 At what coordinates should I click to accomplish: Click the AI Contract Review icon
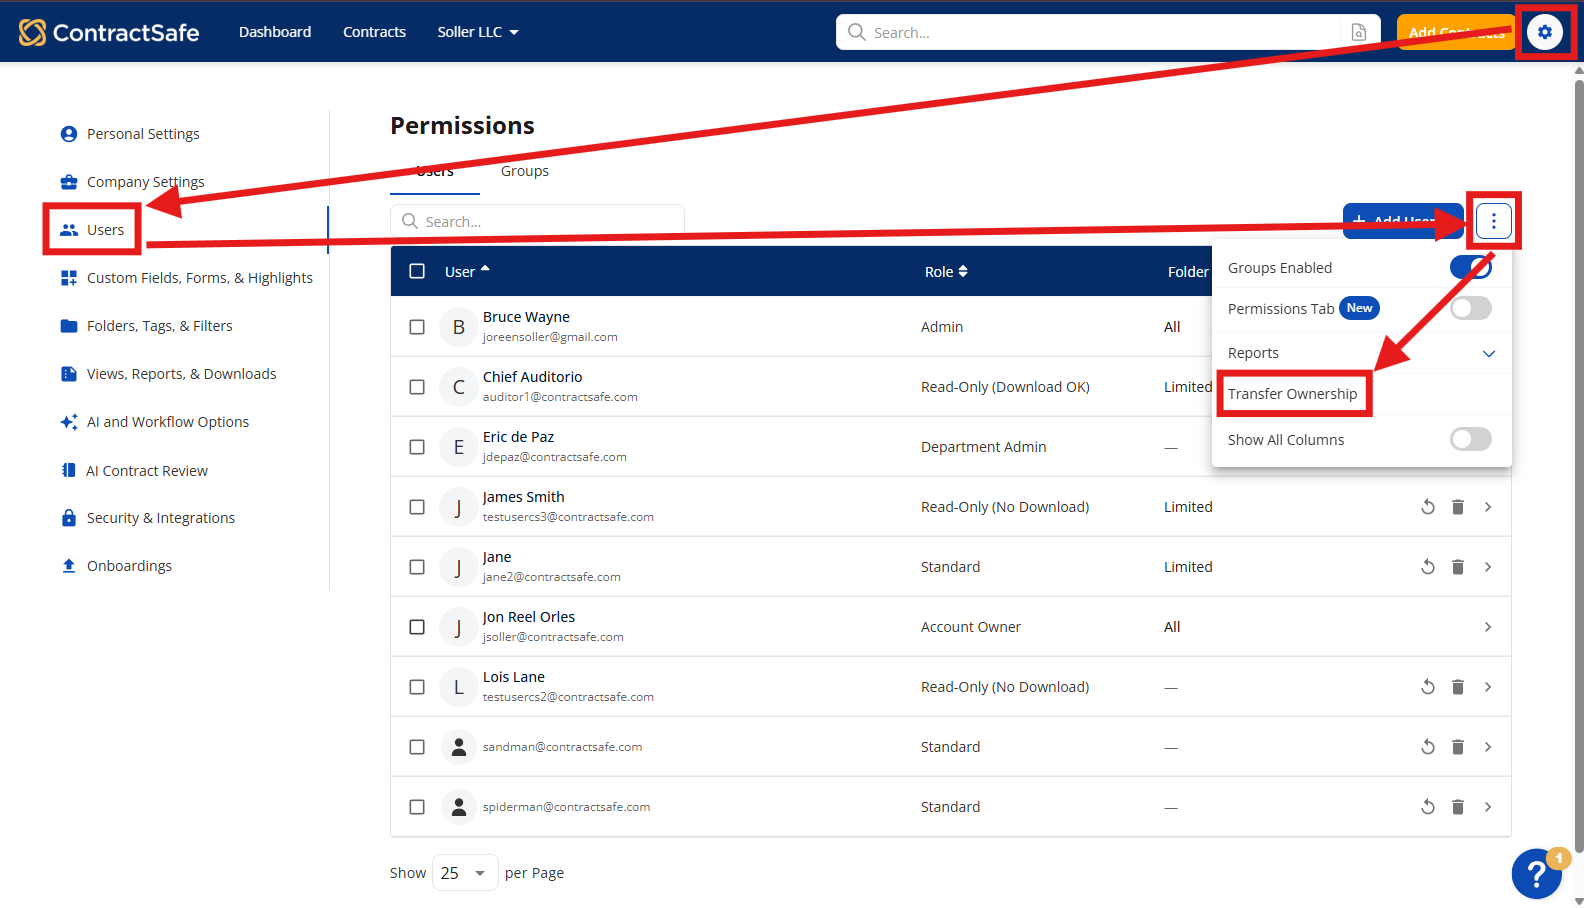click(69, 470)
